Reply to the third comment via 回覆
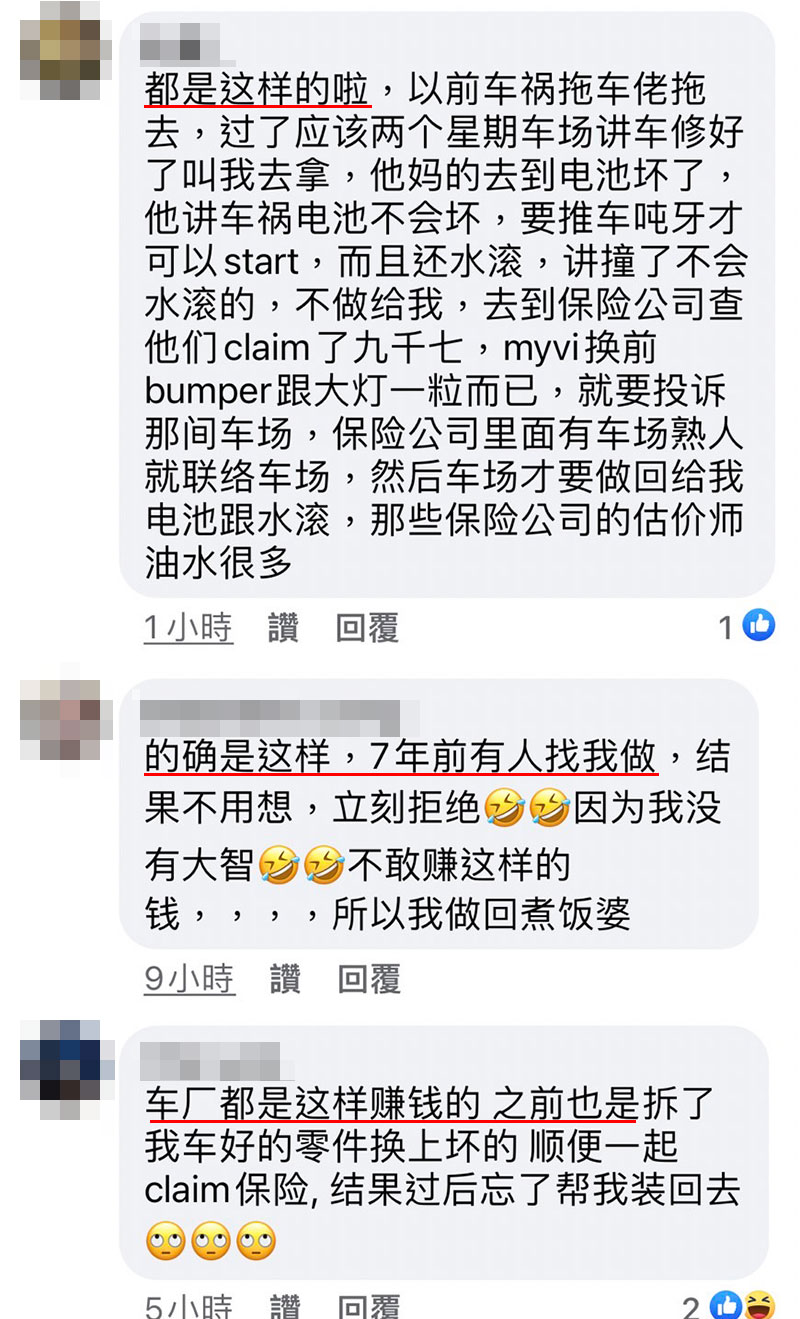The image size is (800, 1319). (369, 1305)
